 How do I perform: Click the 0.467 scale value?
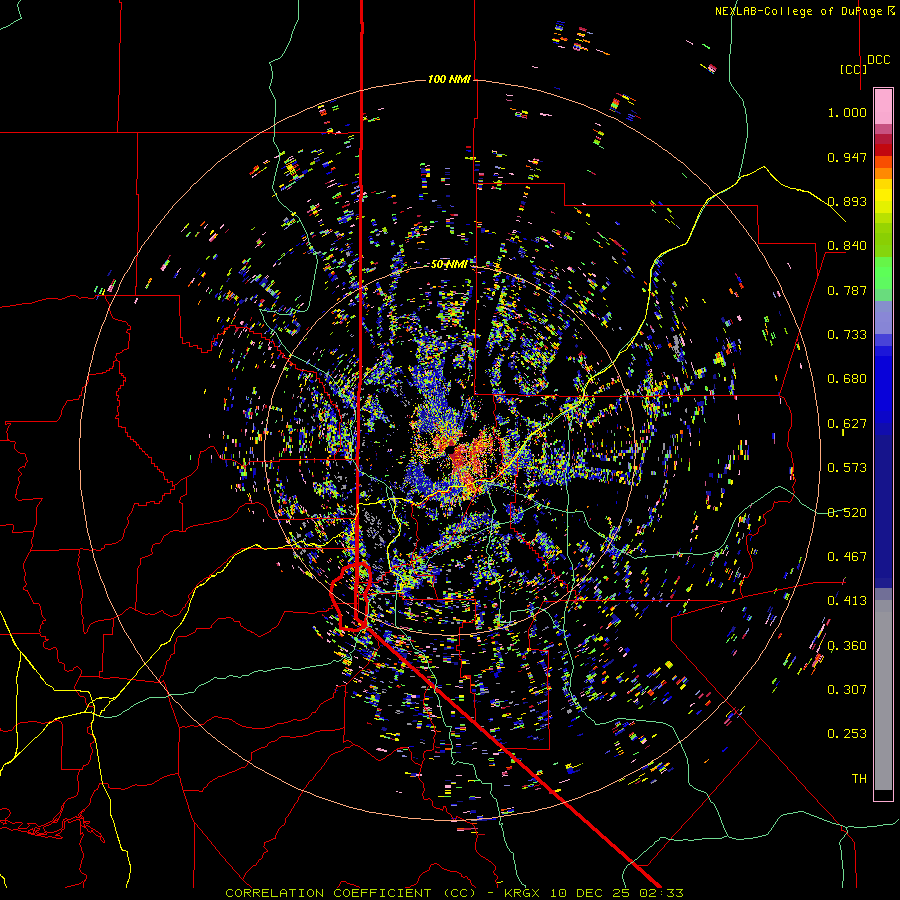click(x=847, y=557)
